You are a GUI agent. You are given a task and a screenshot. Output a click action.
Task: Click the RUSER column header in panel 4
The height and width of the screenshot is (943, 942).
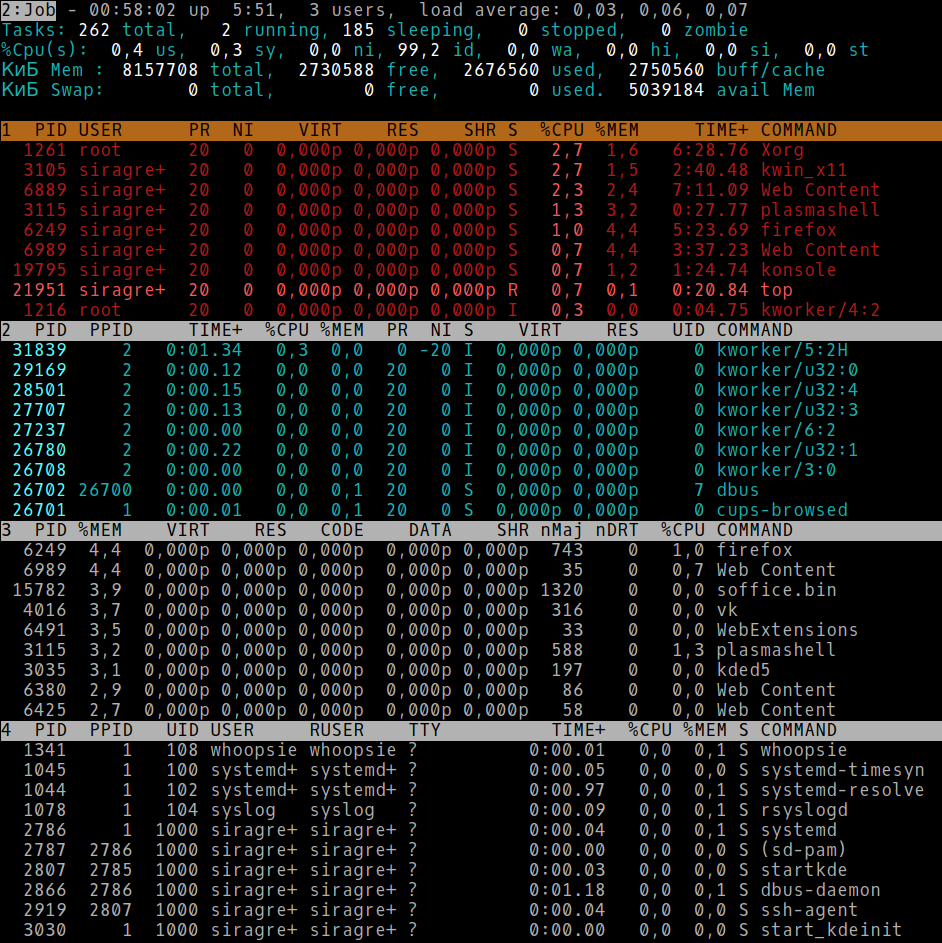point(336,730)
